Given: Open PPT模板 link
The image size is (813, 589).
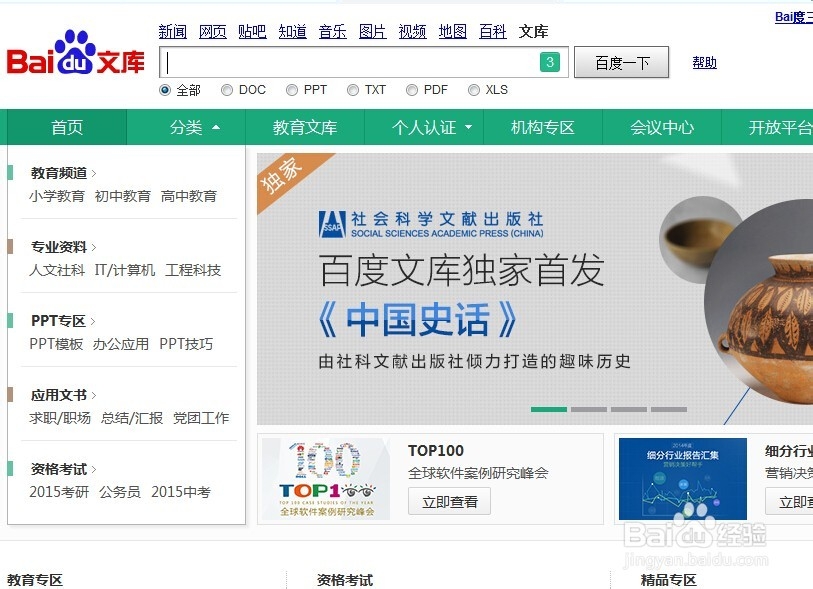Looking at the screenshot, I should coord(56,344).
